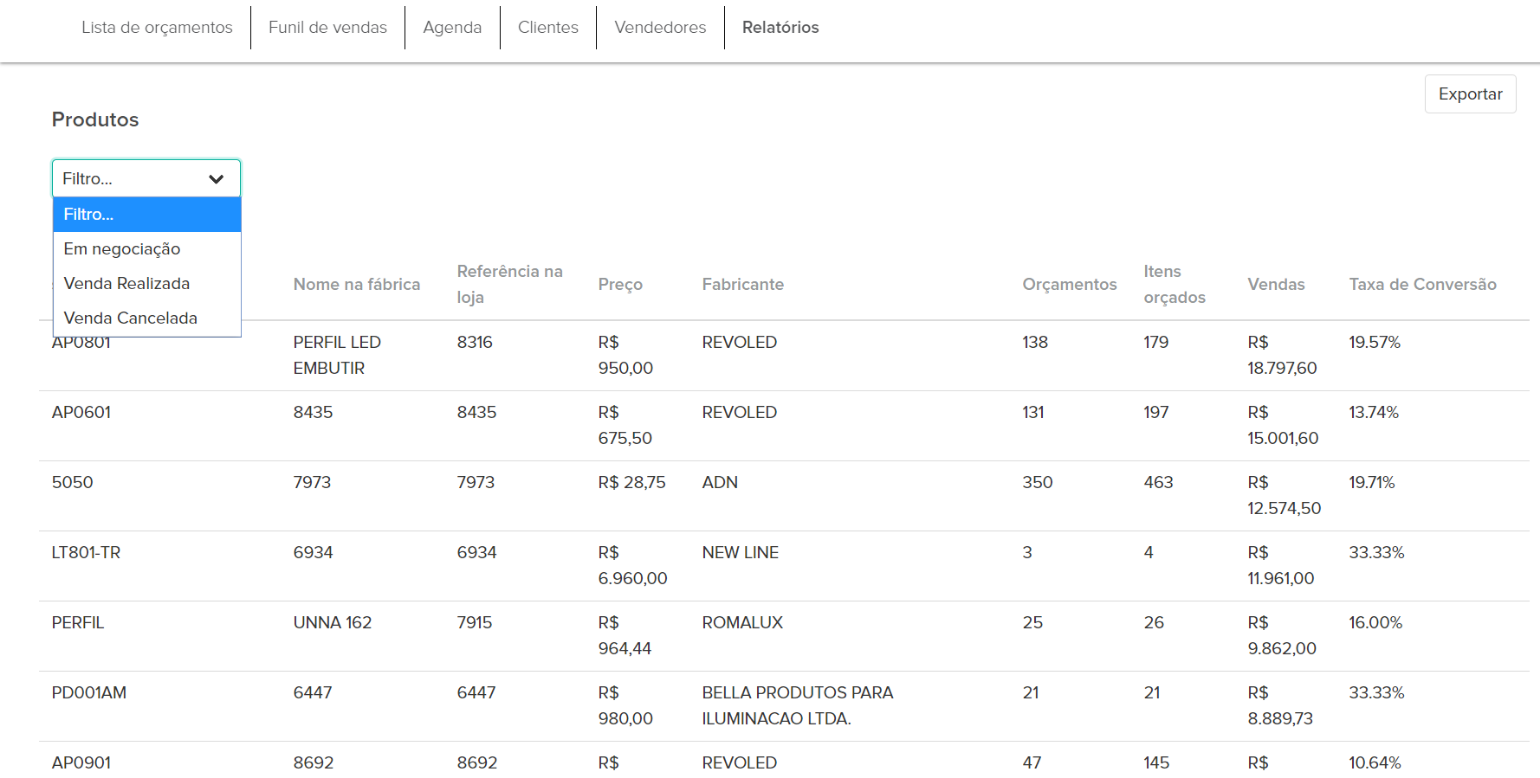Go to the Agenda tab

(452, 27)
